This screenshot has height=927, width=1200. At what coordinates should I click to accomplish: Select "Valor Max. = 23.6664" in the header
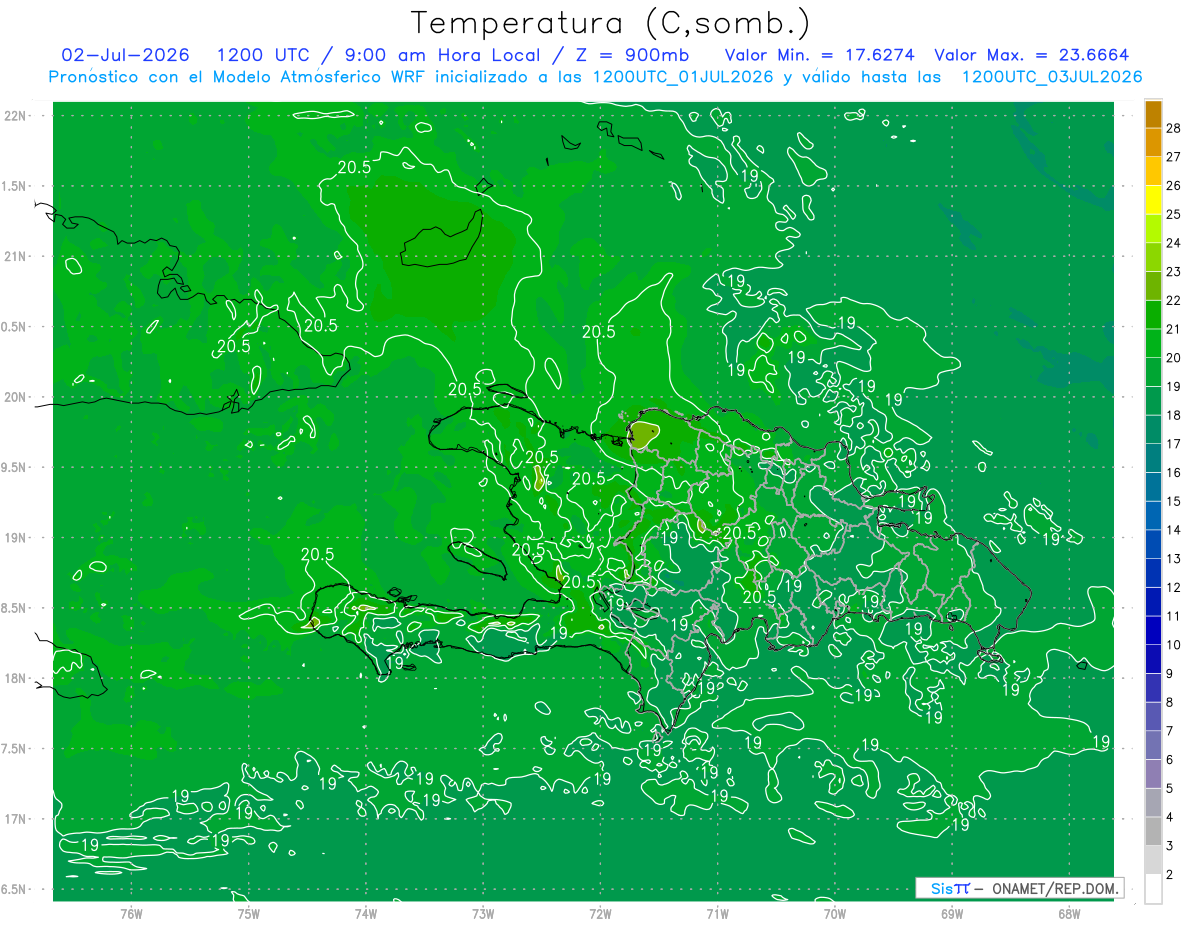tap(1031, 55)
